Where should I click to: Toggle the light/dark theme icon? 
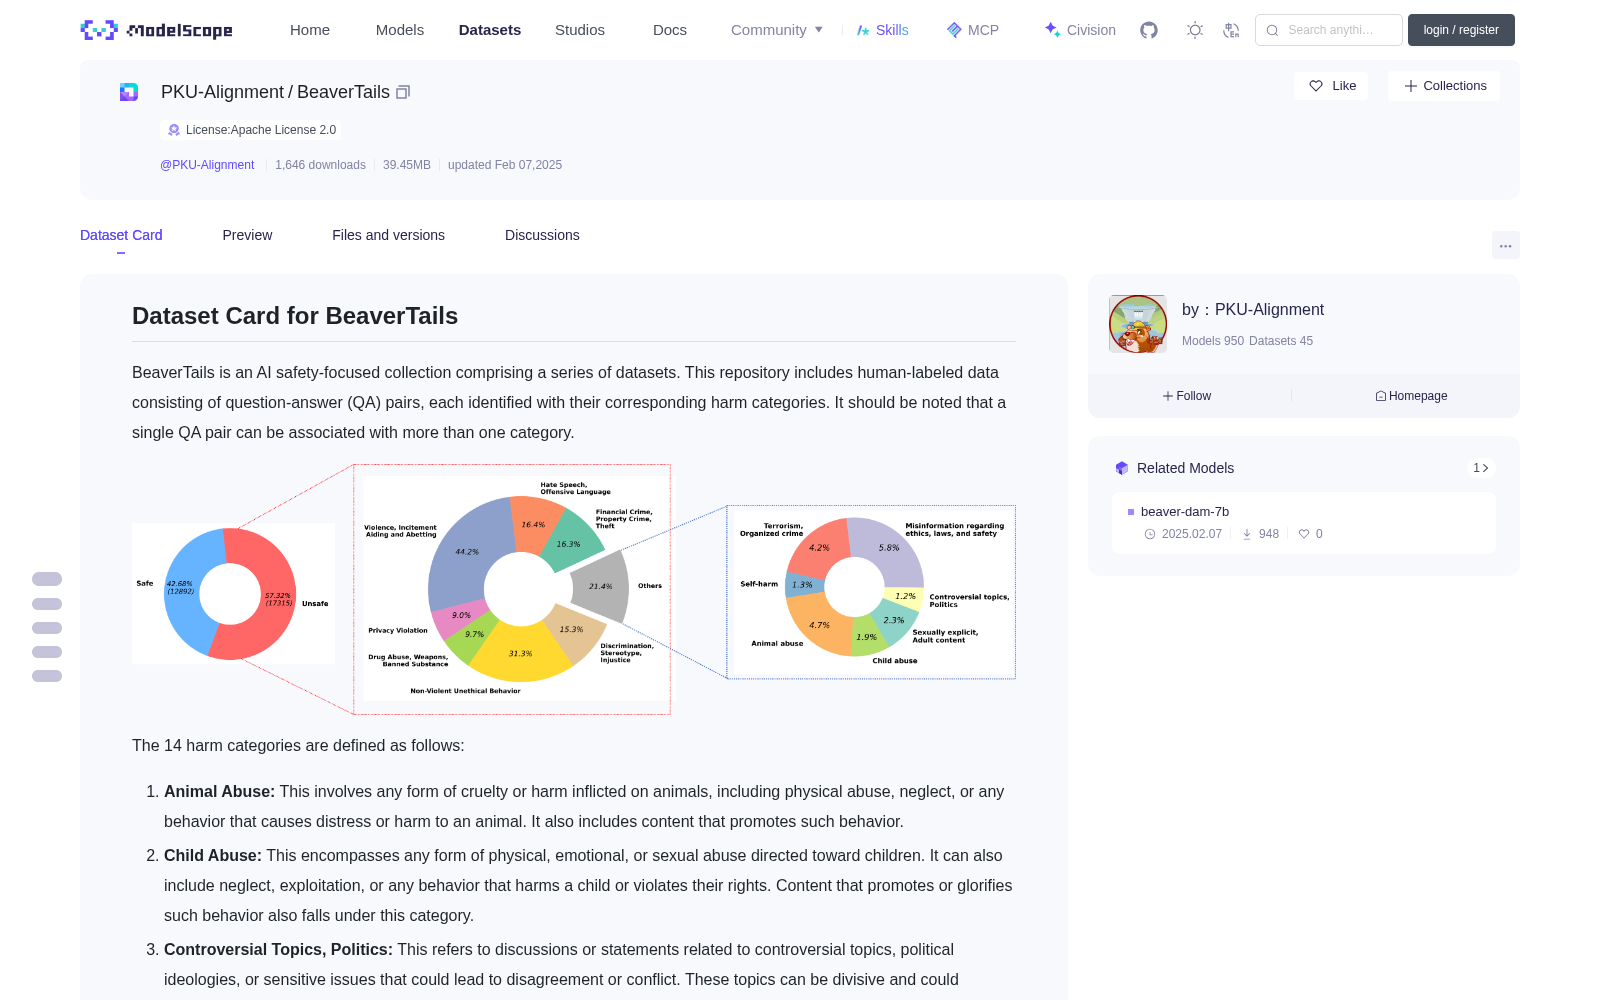point(1194,30)
